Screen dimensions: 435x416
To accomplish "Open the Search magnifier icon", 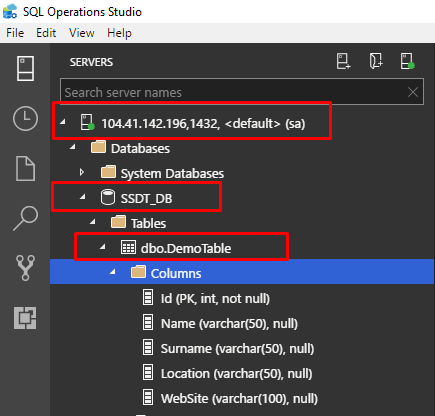I will [25, 218].
